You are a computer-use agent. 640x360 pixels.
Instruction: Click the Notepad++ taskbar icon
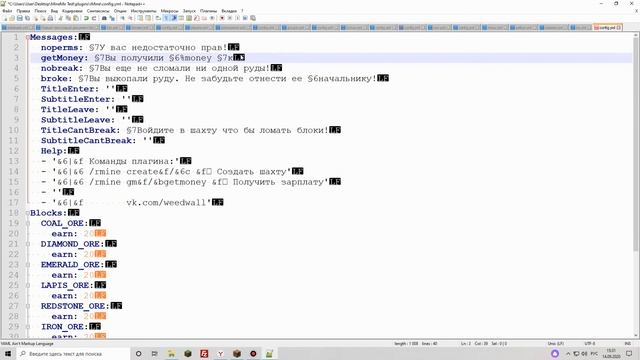[x=269, y=353]
